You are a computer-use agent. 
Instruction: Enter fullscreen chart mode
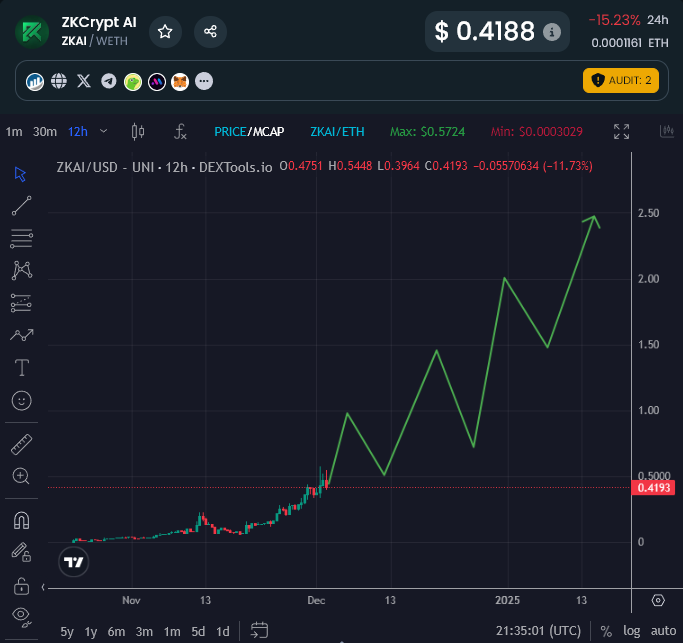pos(622,131)
